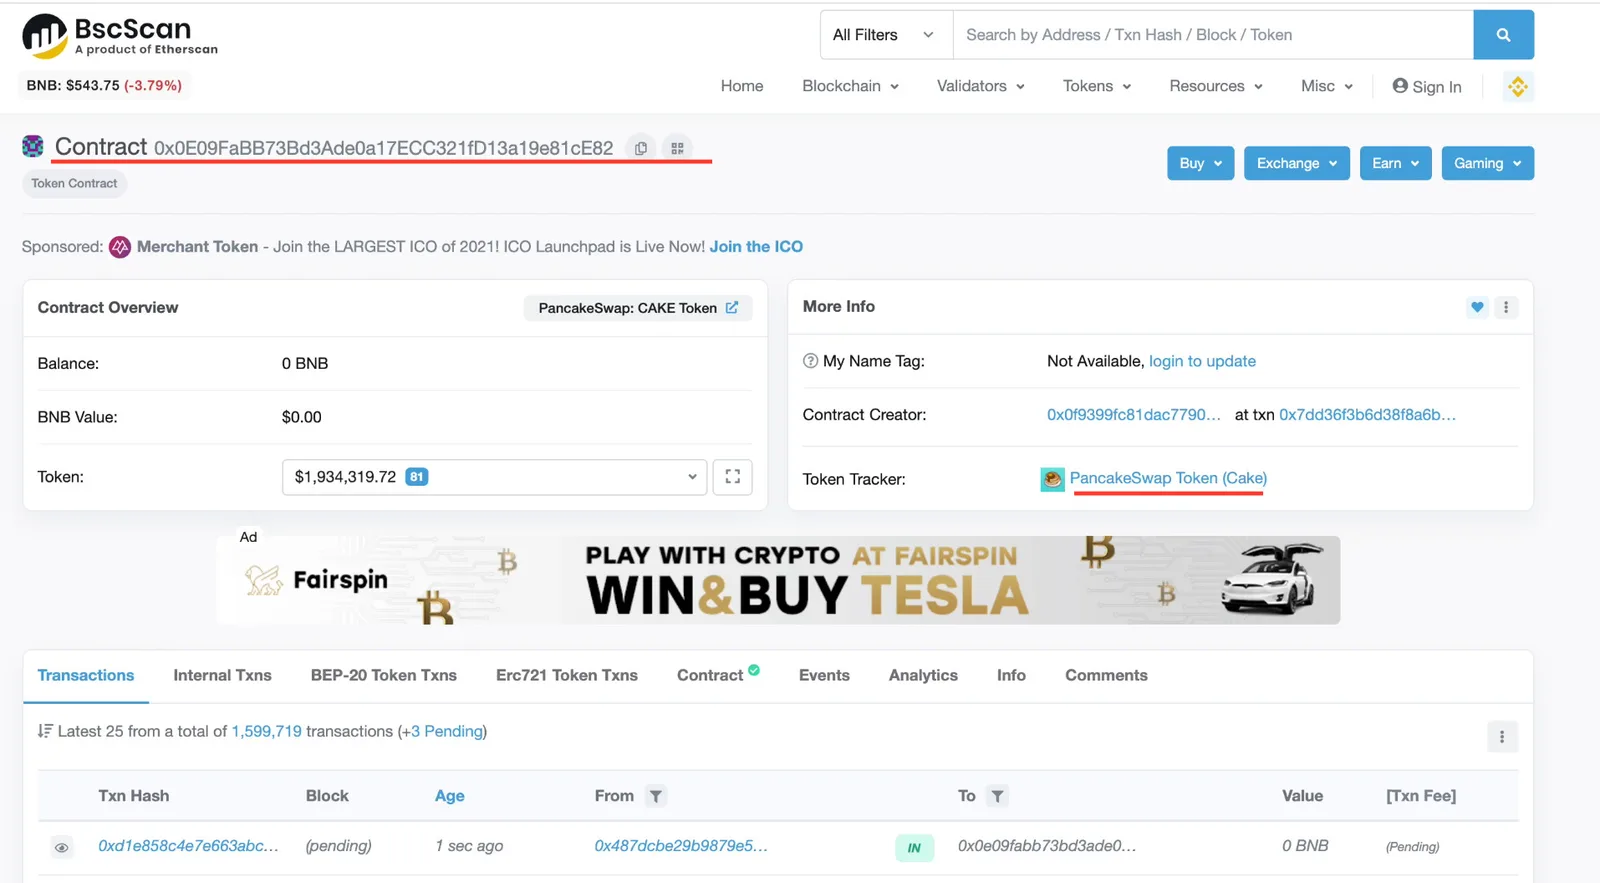Sort transactions by Age column header
Viewport: 1600px width, 883px height.
click(450, 796)
